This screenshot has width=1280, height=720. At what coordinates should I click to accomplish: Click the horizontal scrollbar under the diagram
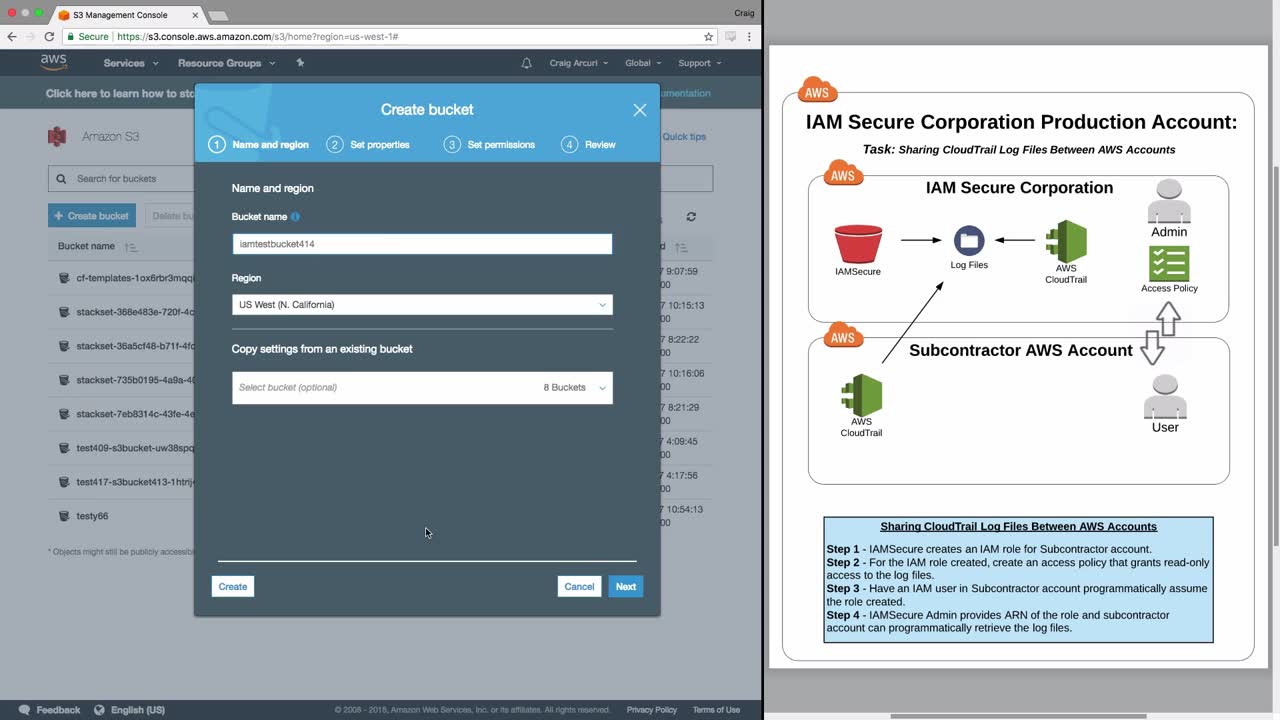point(1018,716)
